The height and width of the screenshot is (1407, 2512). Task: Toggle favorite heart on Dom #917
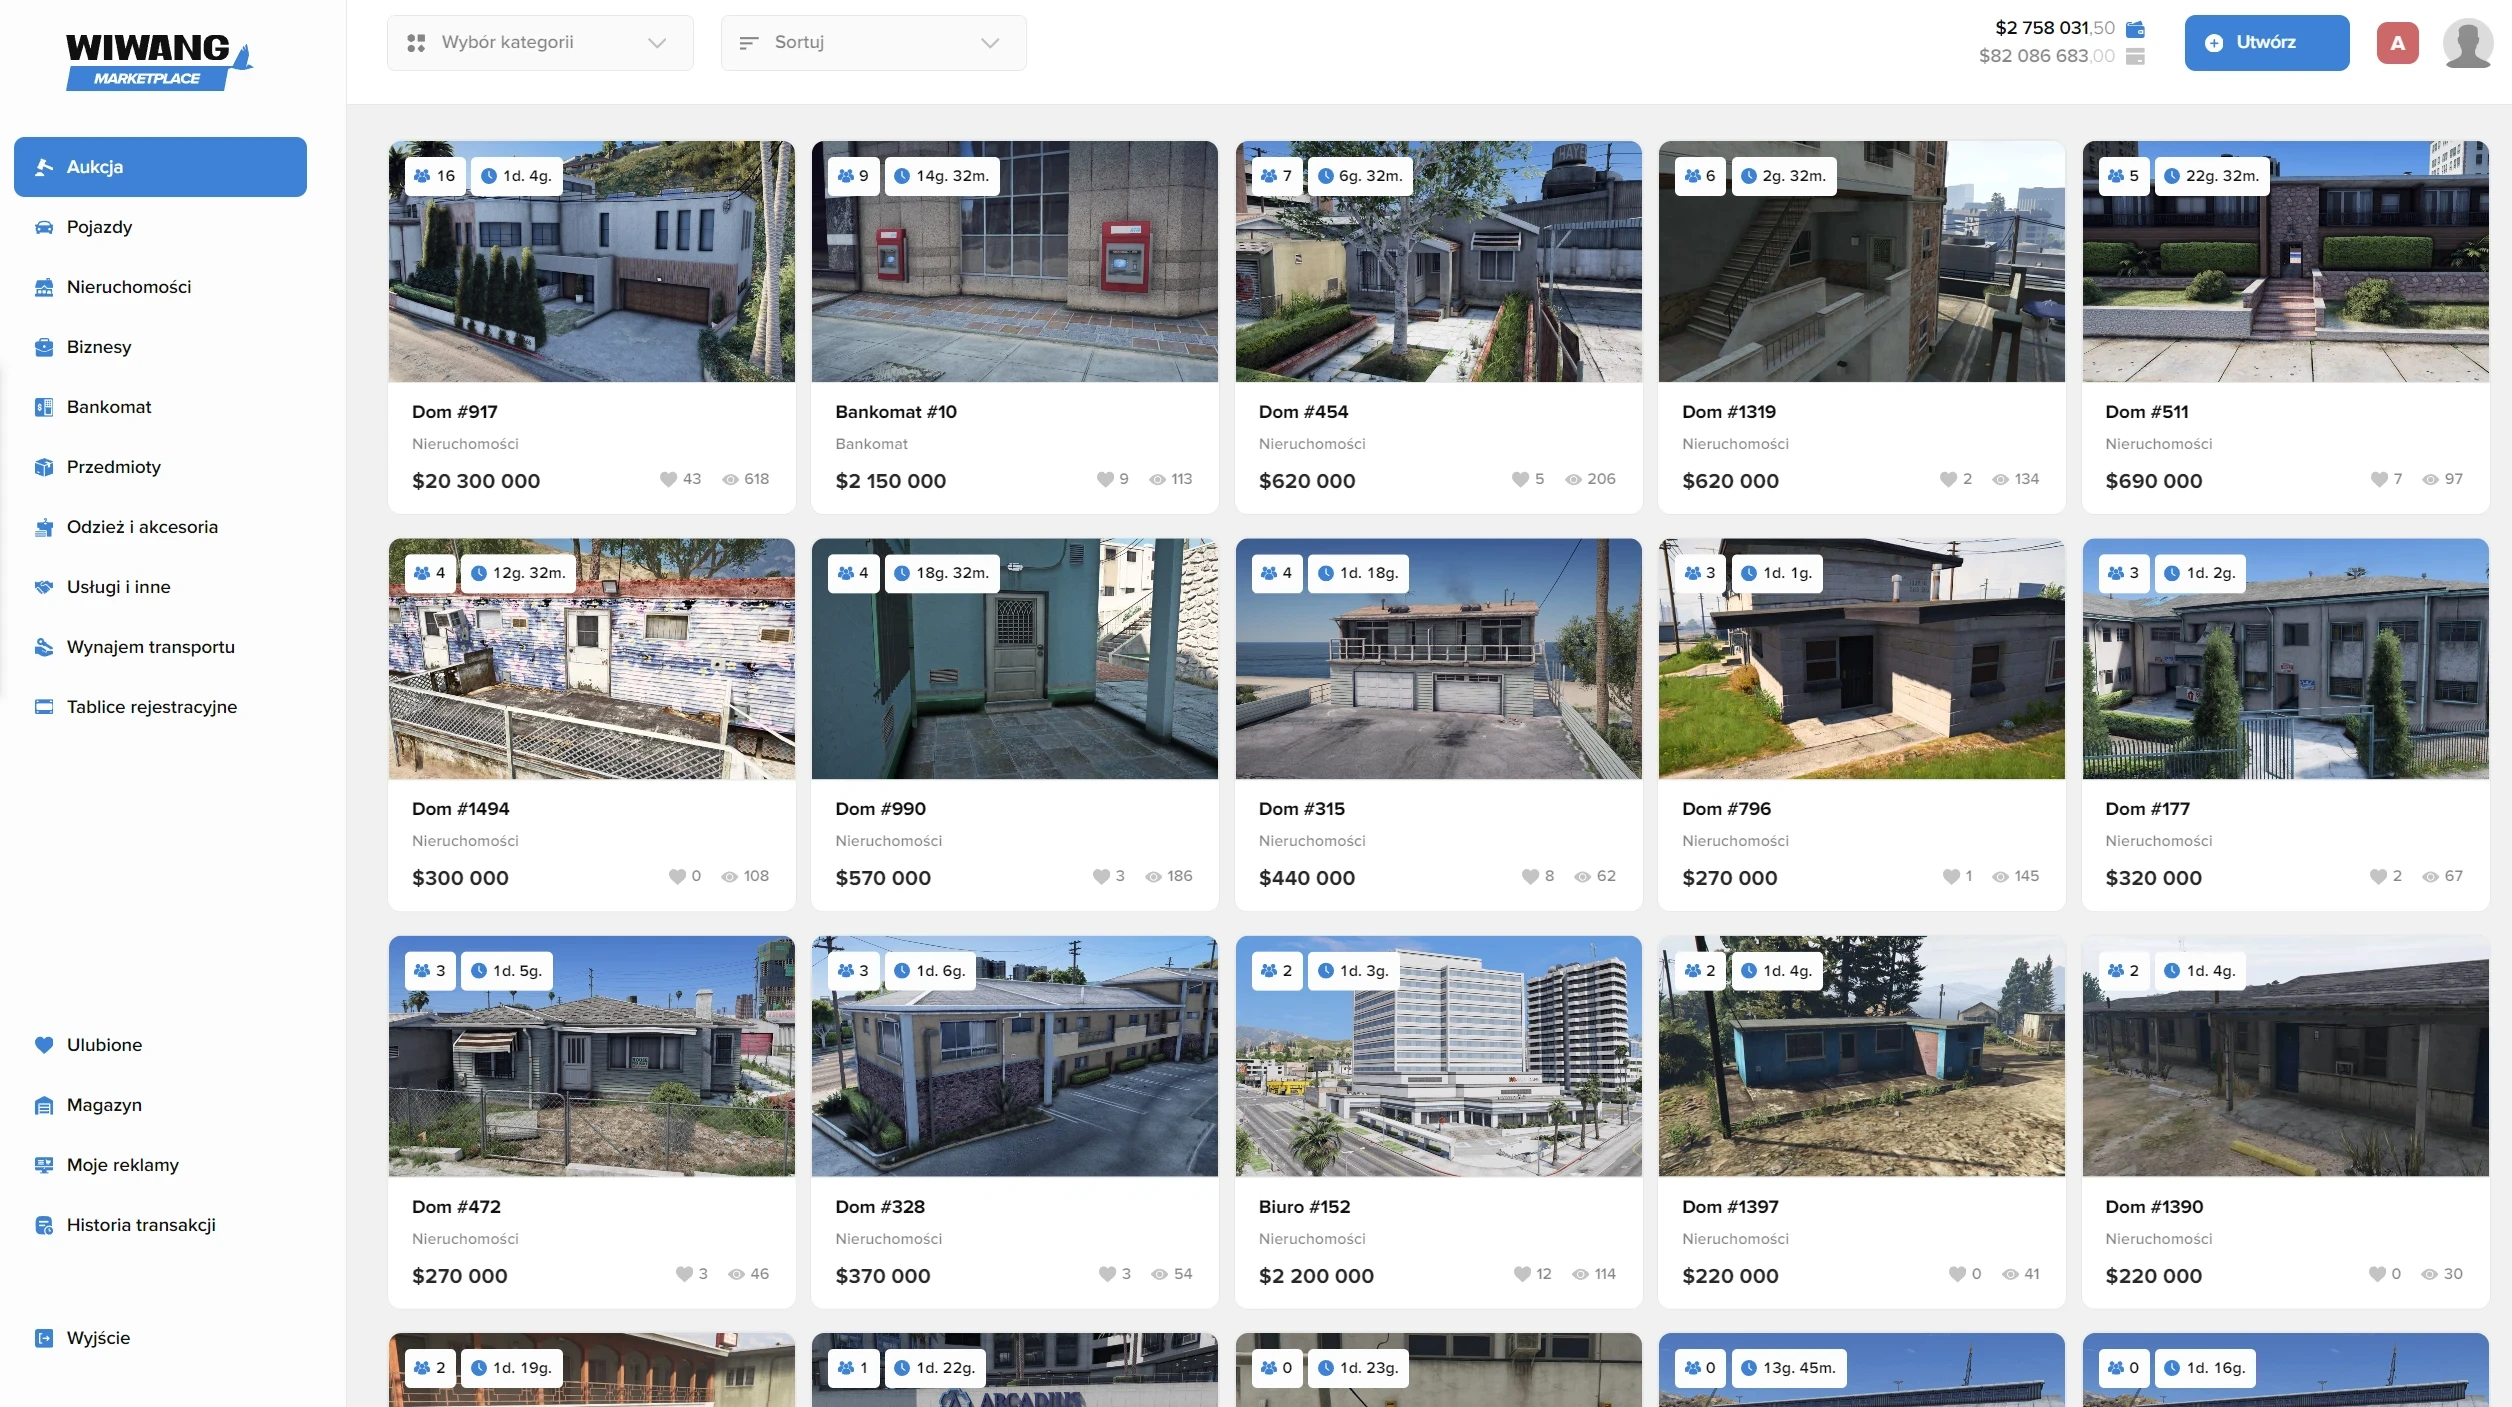pyautogui.click(x=668, y=479)
